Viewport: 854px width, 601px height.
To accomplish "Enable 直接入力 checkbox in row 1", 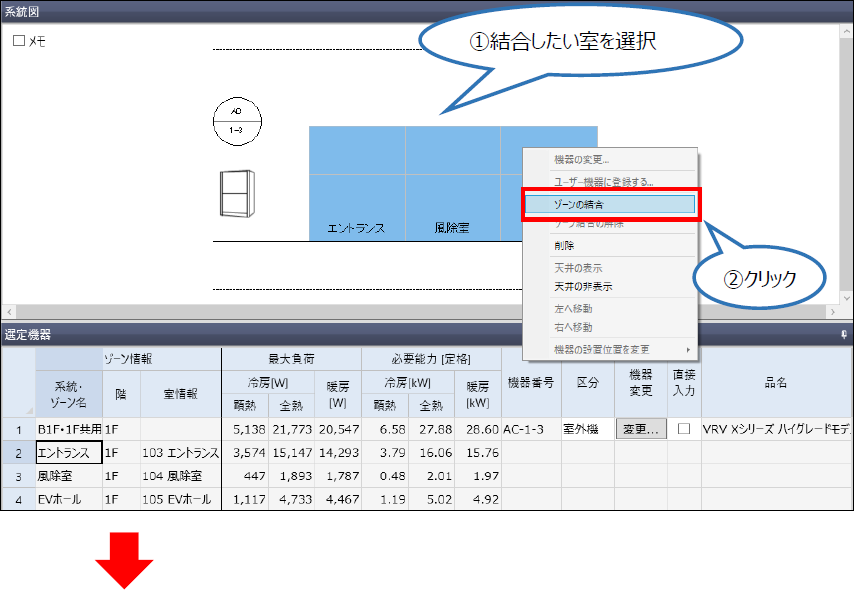I will (684, 428).
